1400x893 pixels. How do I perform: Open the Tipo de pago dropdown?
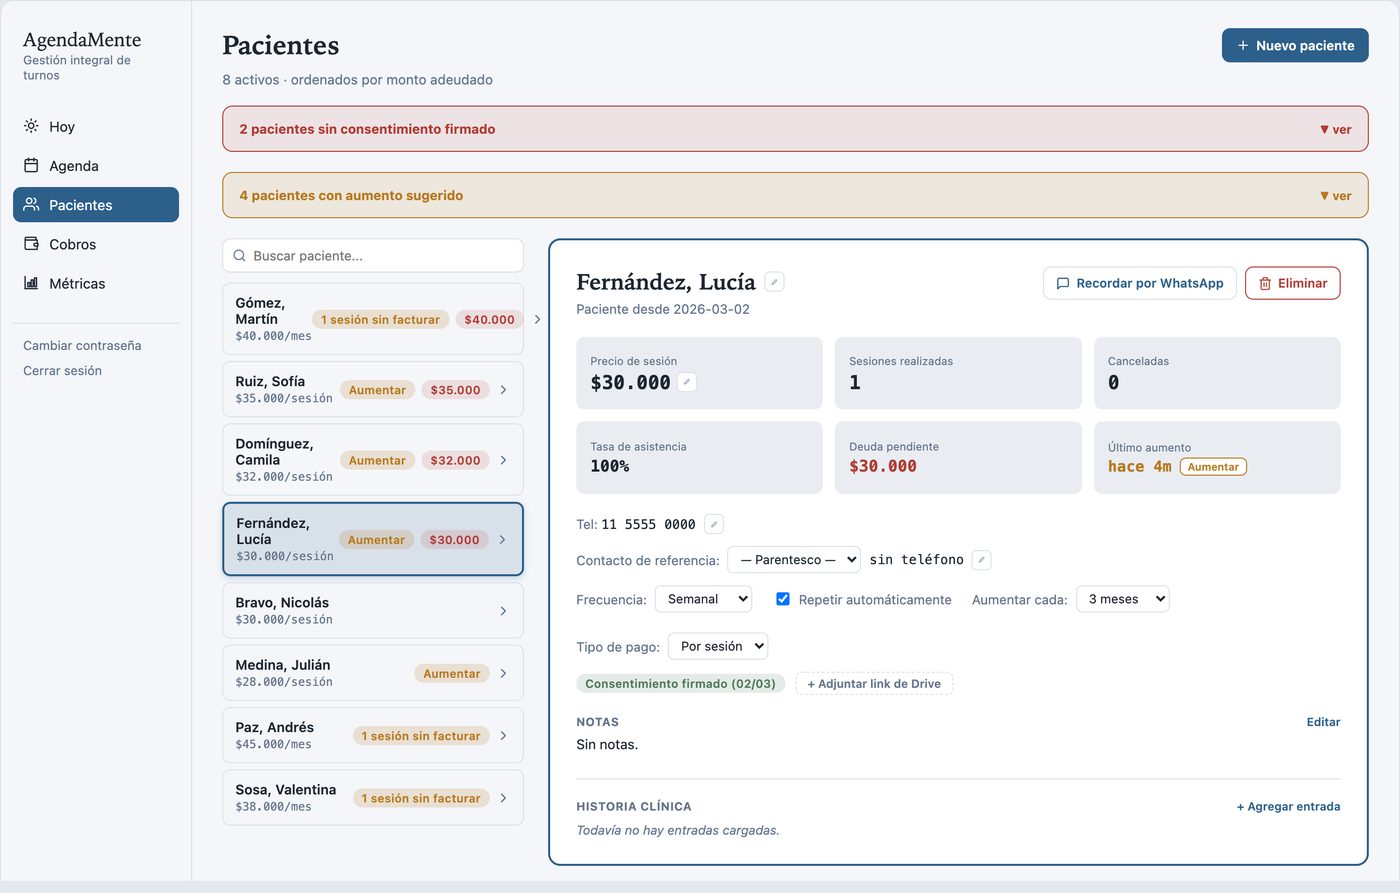(x=718, y=646)
